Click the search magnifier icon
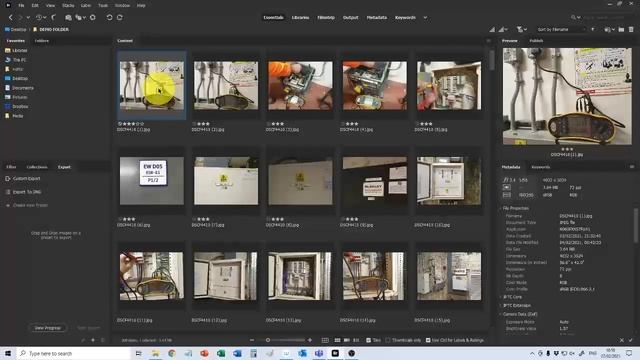The width and height of the screenshot is (640, 360). pyautogui.click(x=573, y=18)
